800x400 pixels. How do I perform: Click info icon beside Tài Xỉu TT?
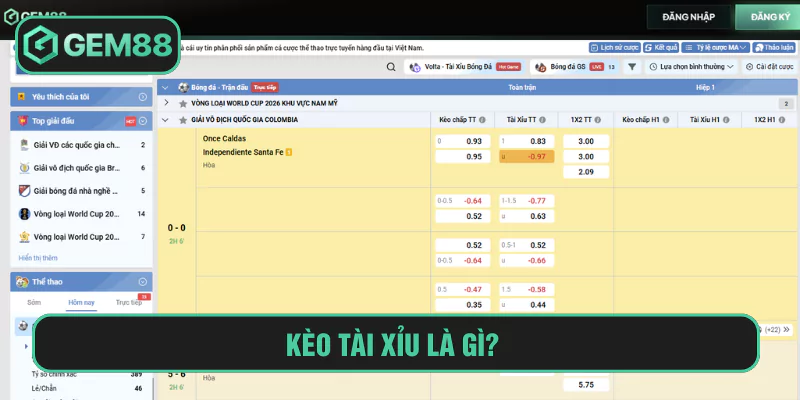click(542, 120)
